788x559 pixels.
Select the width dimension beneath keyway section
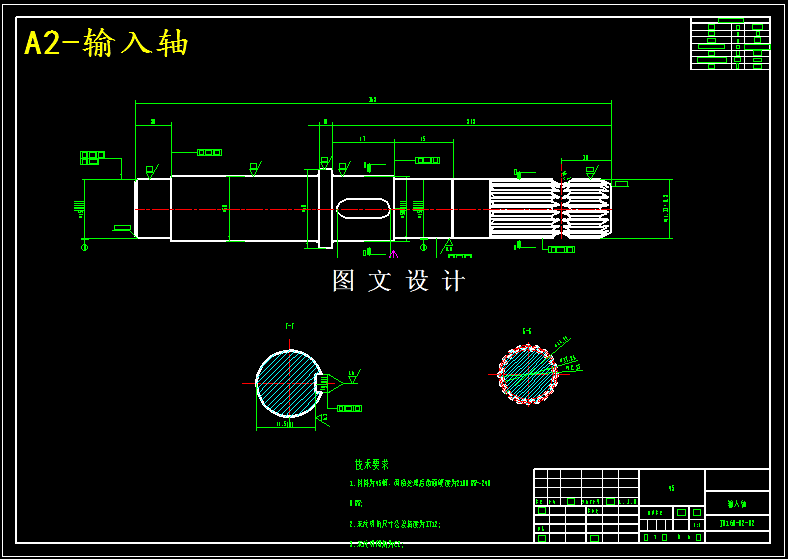coord(284,425)
